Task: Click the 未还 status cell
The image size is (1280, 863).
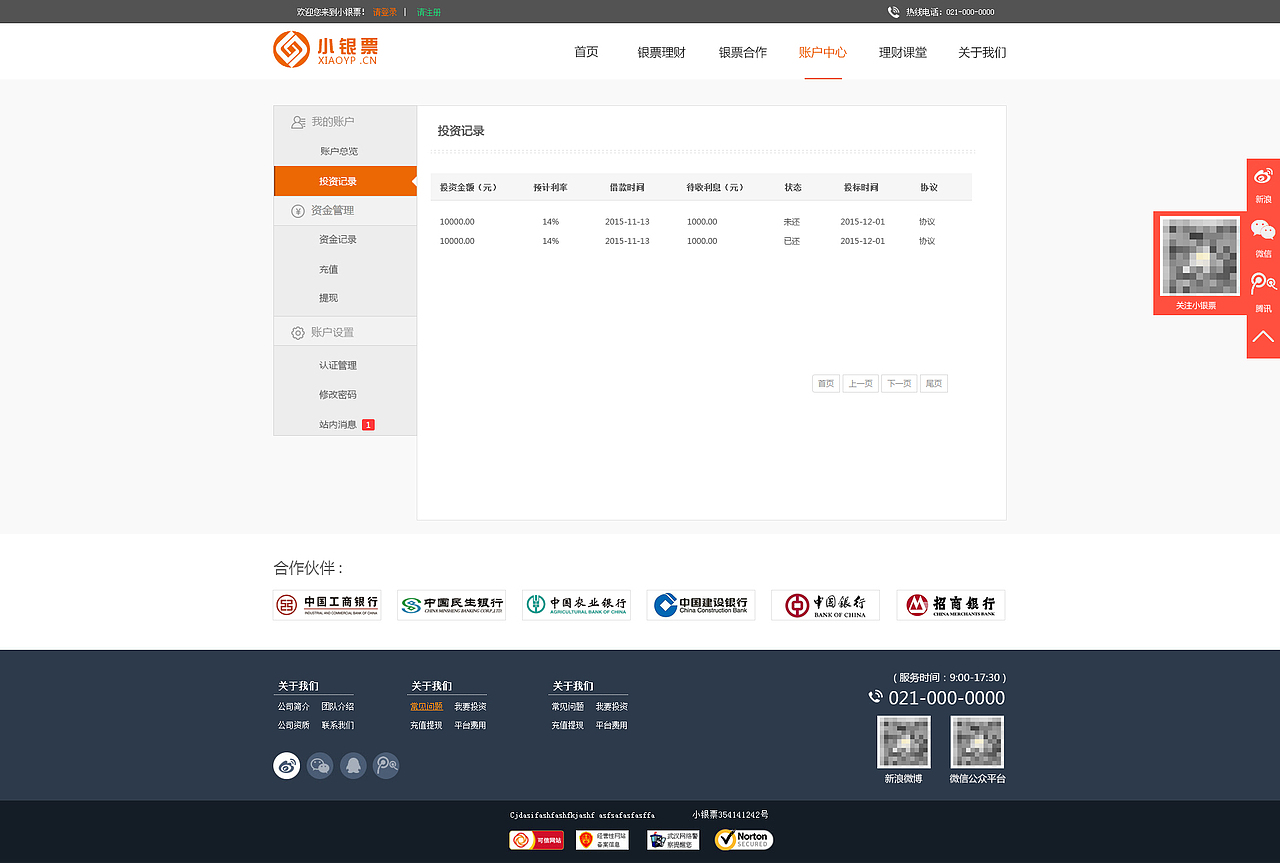Action: tap(792, 222)
